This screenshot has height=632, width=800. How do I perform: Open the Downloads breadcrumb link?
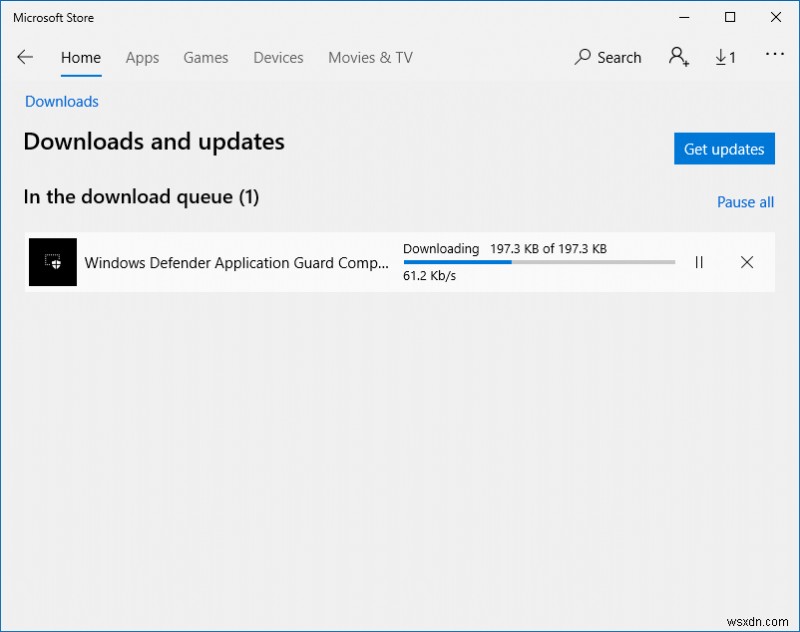61,101
